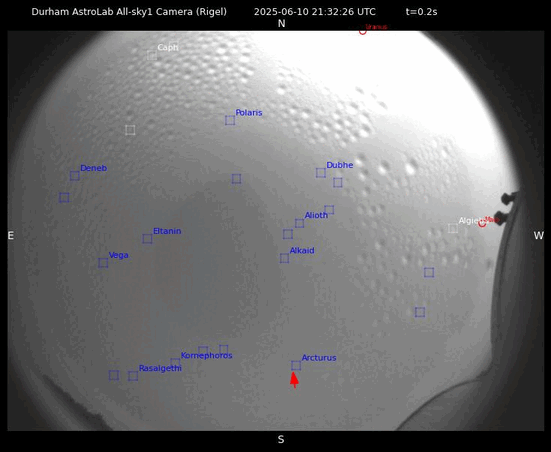Click the Arcturus star marker box
Image resolution: width=551 pixels, height=452 pixels.
296,366
